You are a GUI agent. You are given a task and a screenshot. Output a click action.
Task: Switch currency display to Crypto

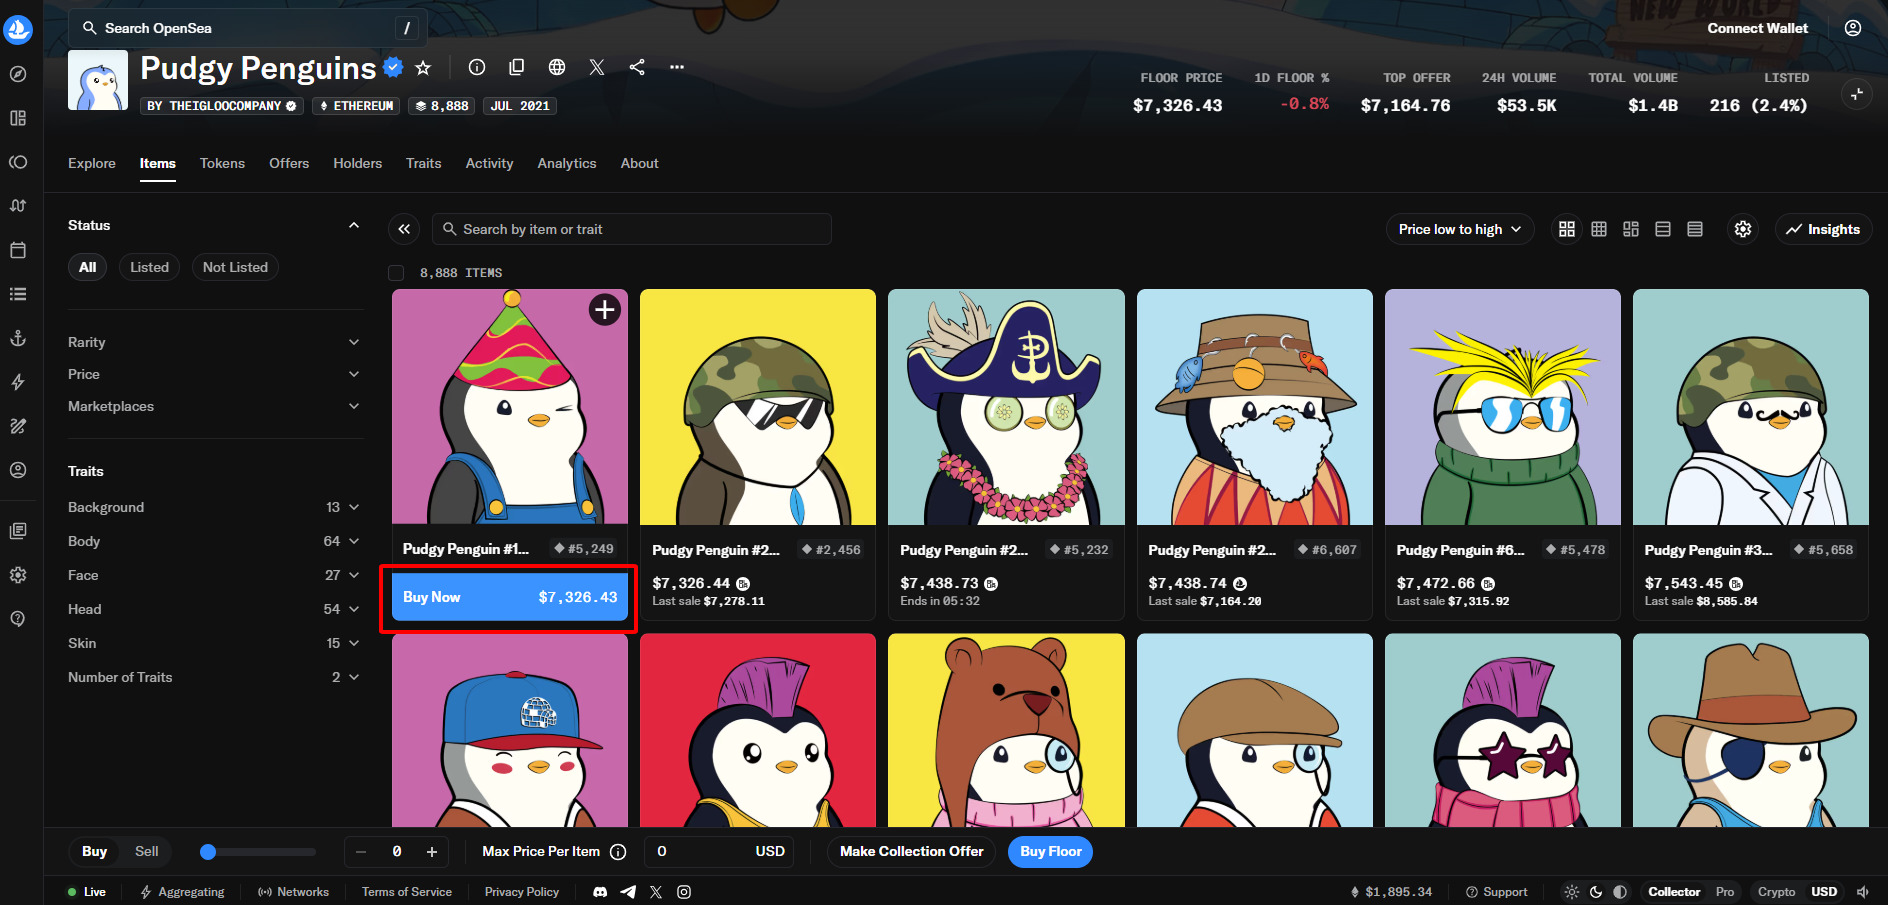(1777, 892)
